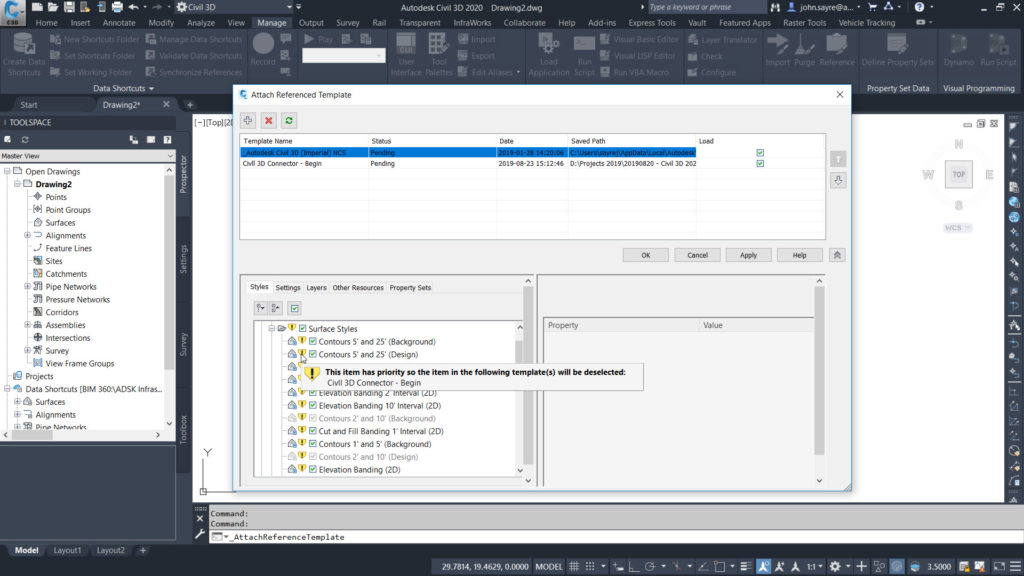Uncheck Load for Autodesk Civil 3D (Imperial) NCS template
1024x576 pixels.
(760, 153)
